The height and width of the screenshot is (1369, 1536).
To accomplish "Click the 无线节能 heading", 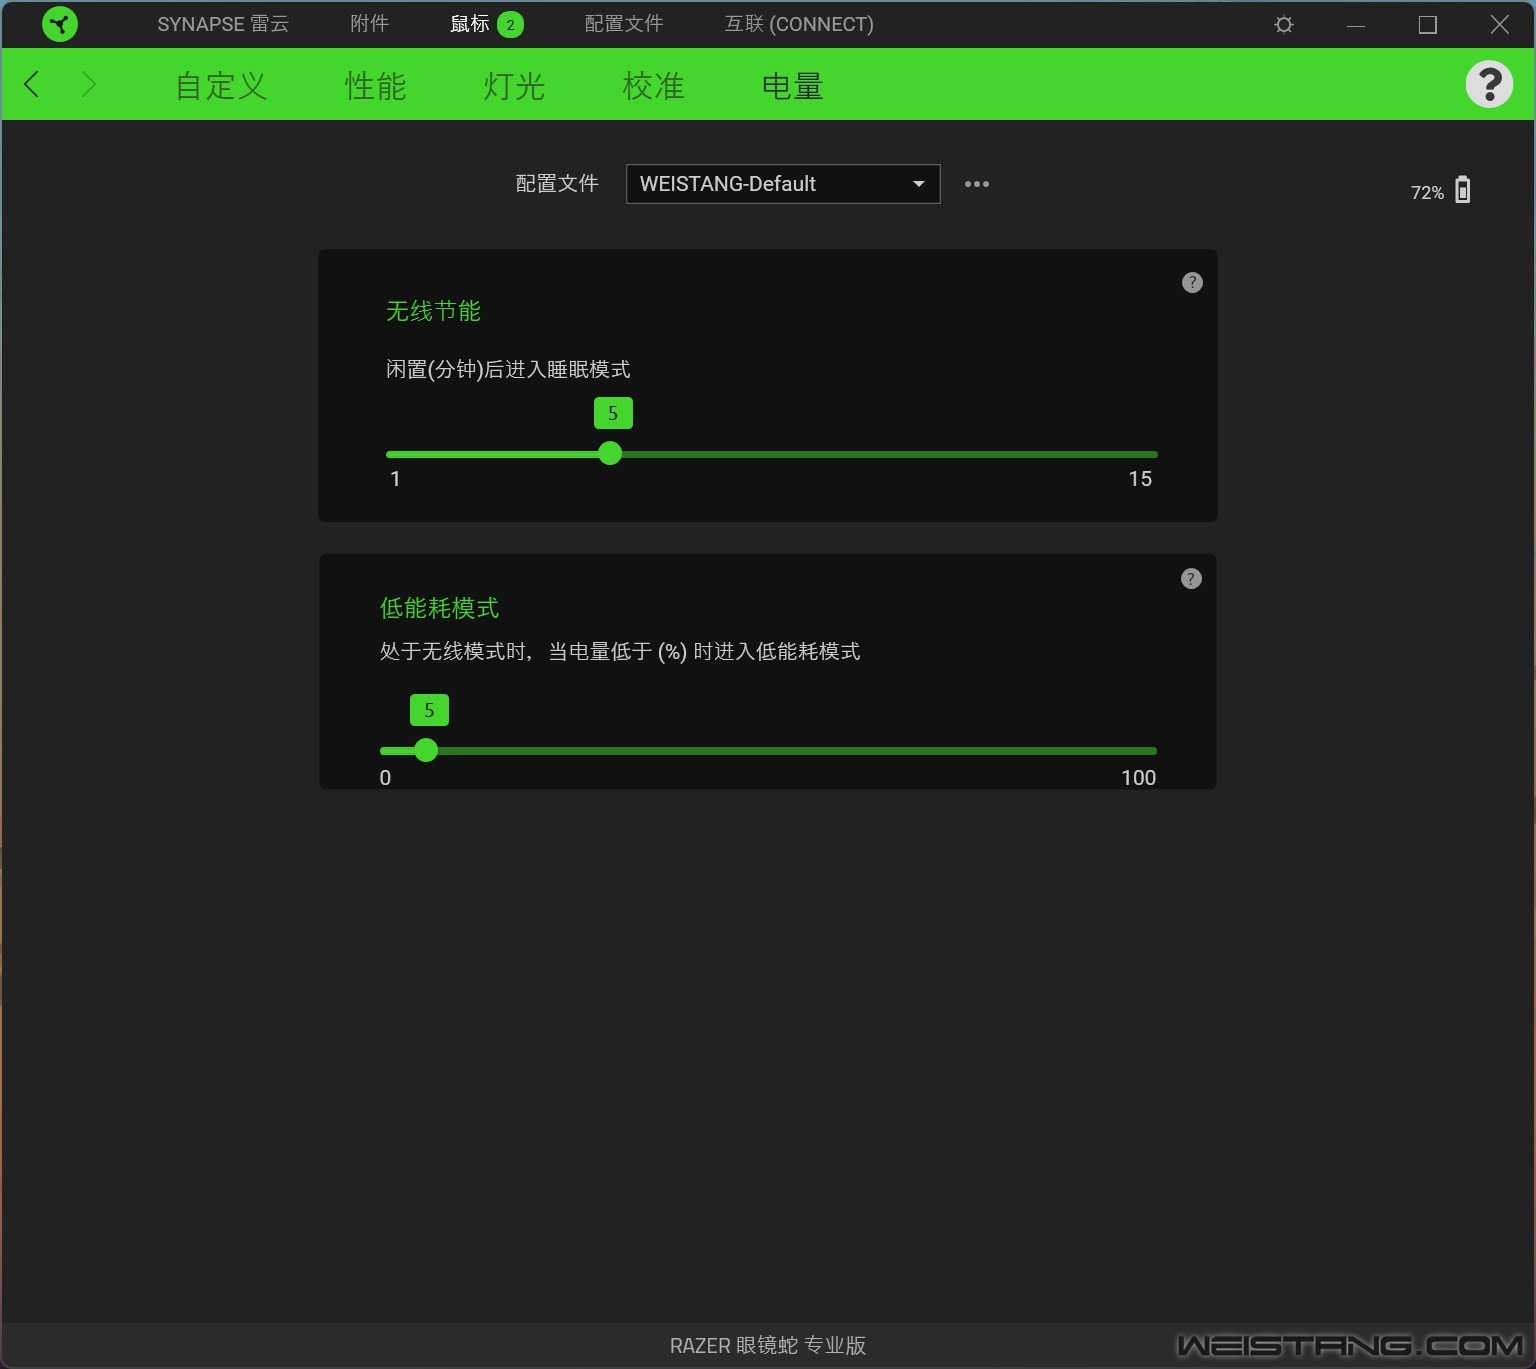I will click(433, 311).
